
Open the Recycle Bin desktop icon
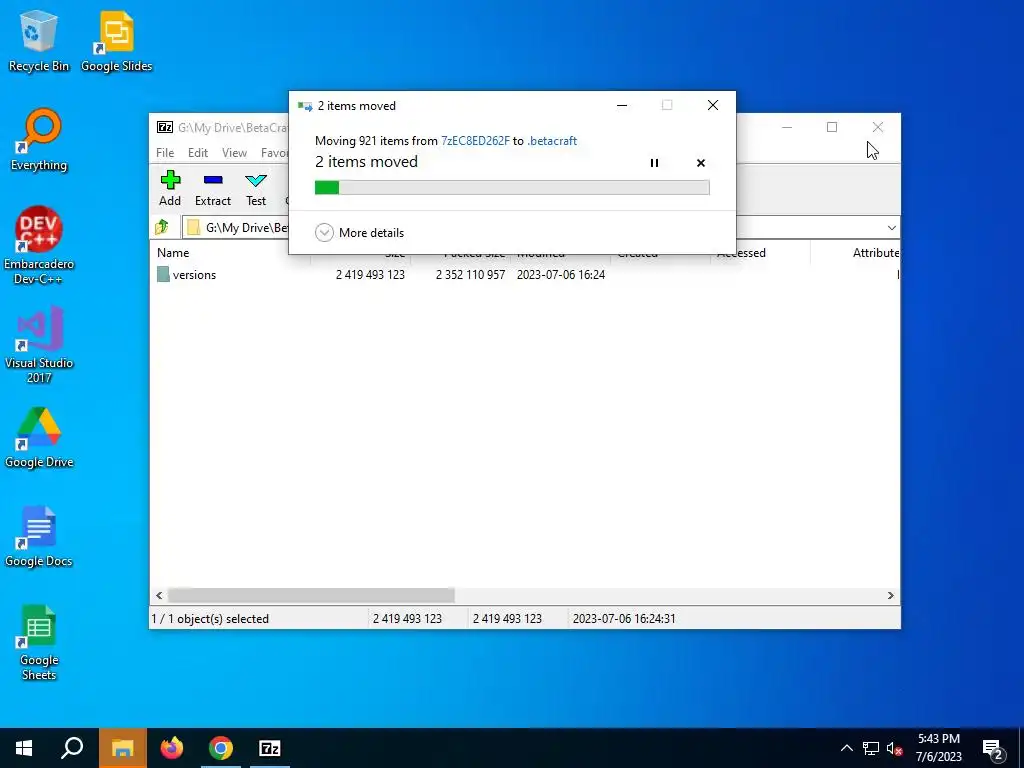[x=39, y=41]
